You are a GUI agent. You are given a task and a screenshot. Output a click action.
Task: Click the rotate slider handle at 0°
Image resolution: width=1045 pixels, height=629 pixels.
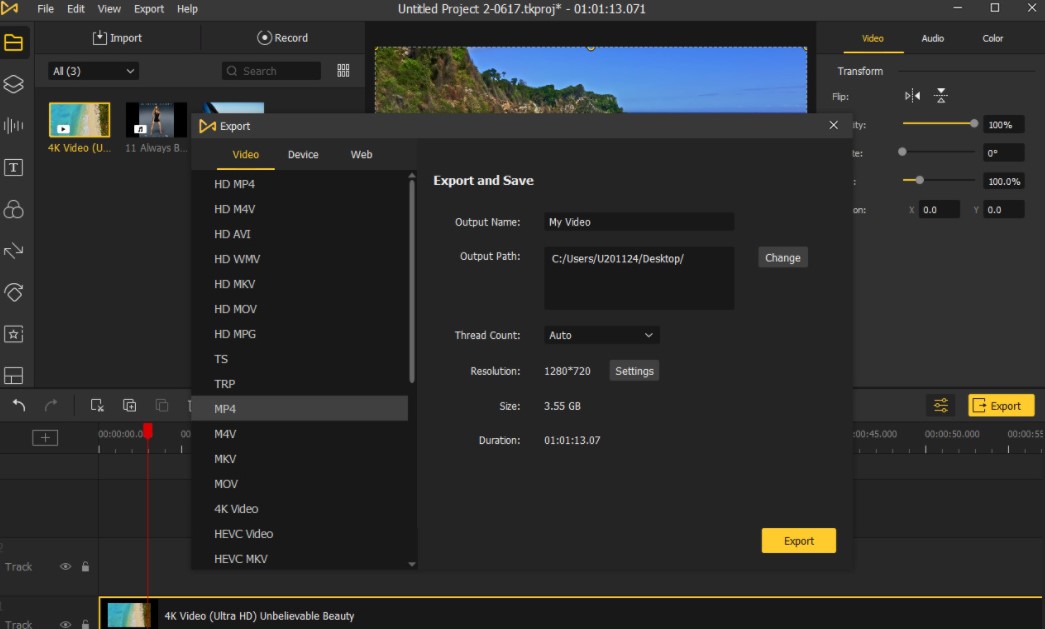pyautogui.click(x=902, y=152)
